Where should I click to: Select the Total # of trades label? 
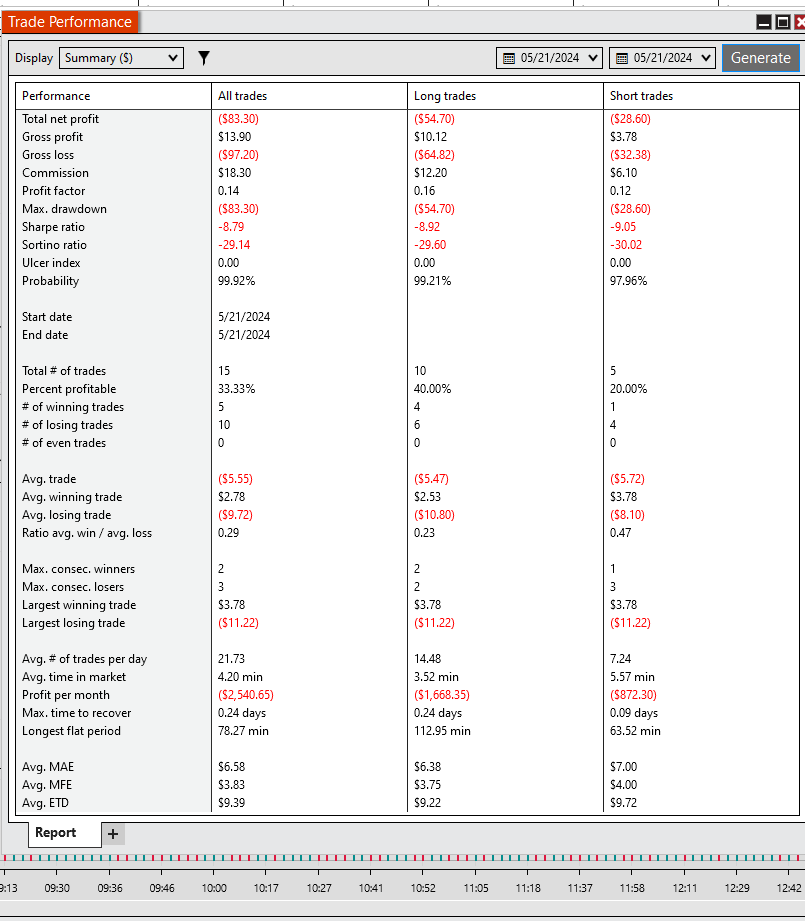(64, 371)
